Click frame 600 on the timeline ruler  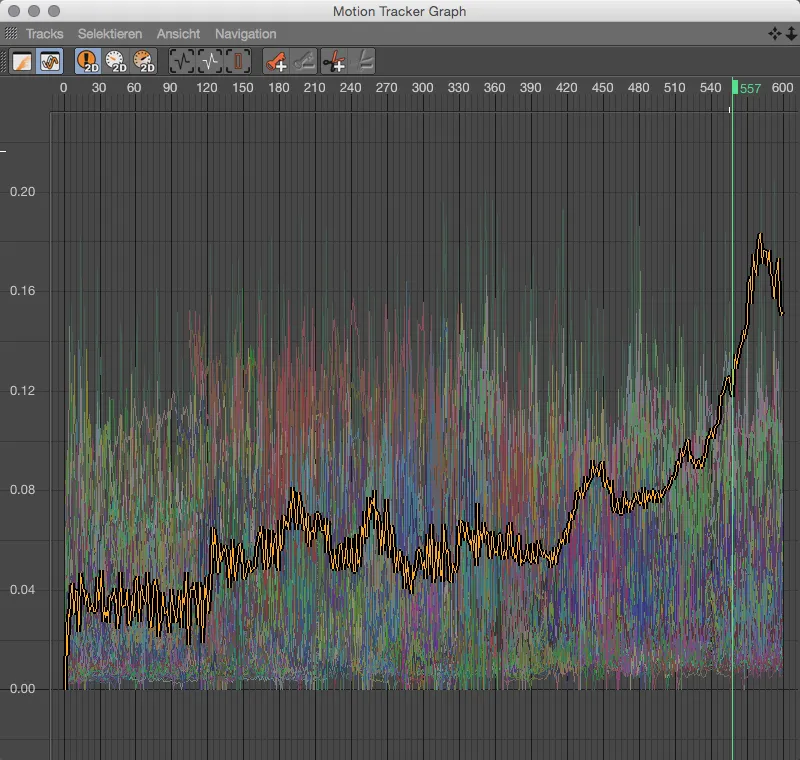(x=782, y=88)
